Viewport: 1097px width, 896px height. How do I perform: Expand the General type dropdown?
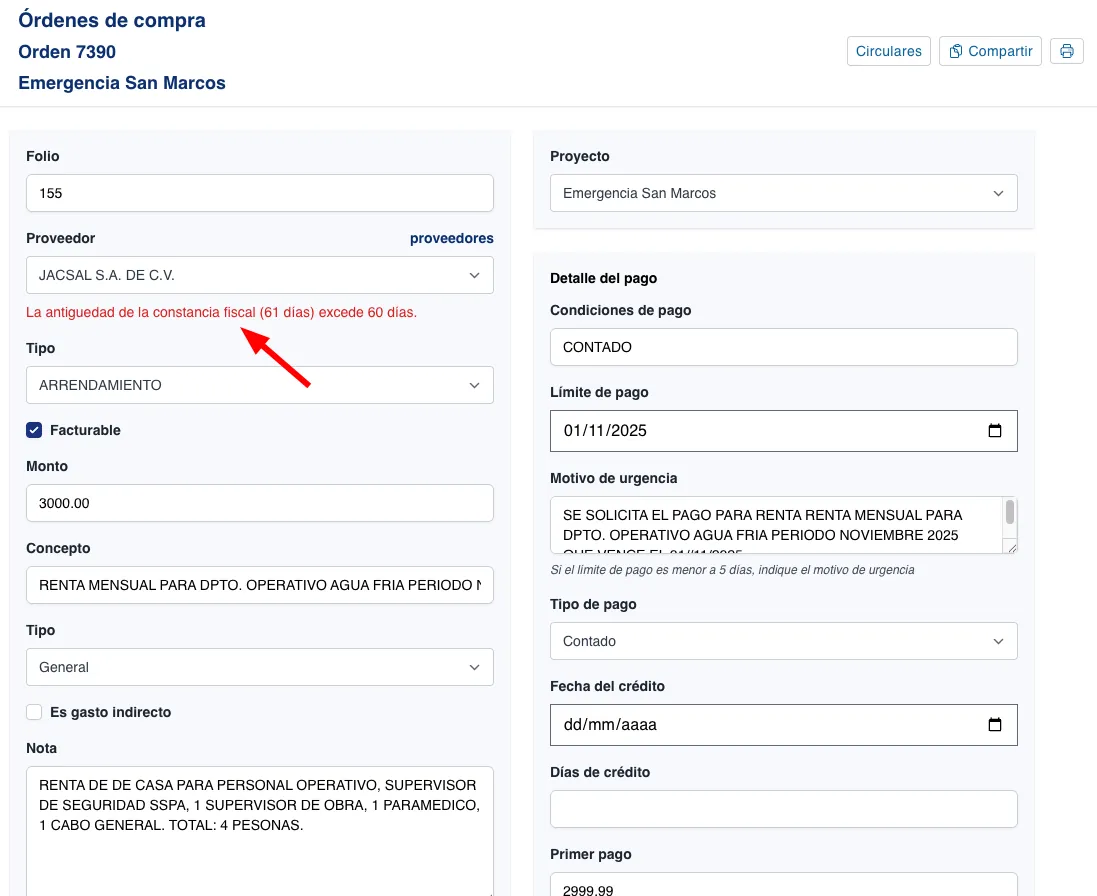tap(260, 667)
